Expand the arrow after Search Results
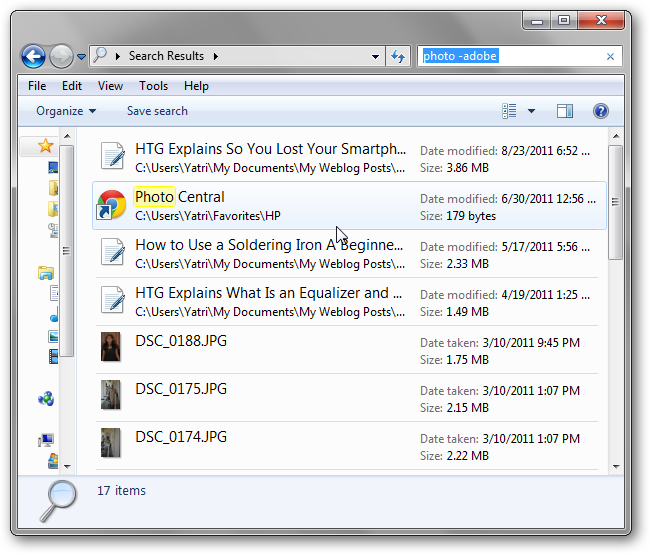650x554 pixels. [216, 56]
